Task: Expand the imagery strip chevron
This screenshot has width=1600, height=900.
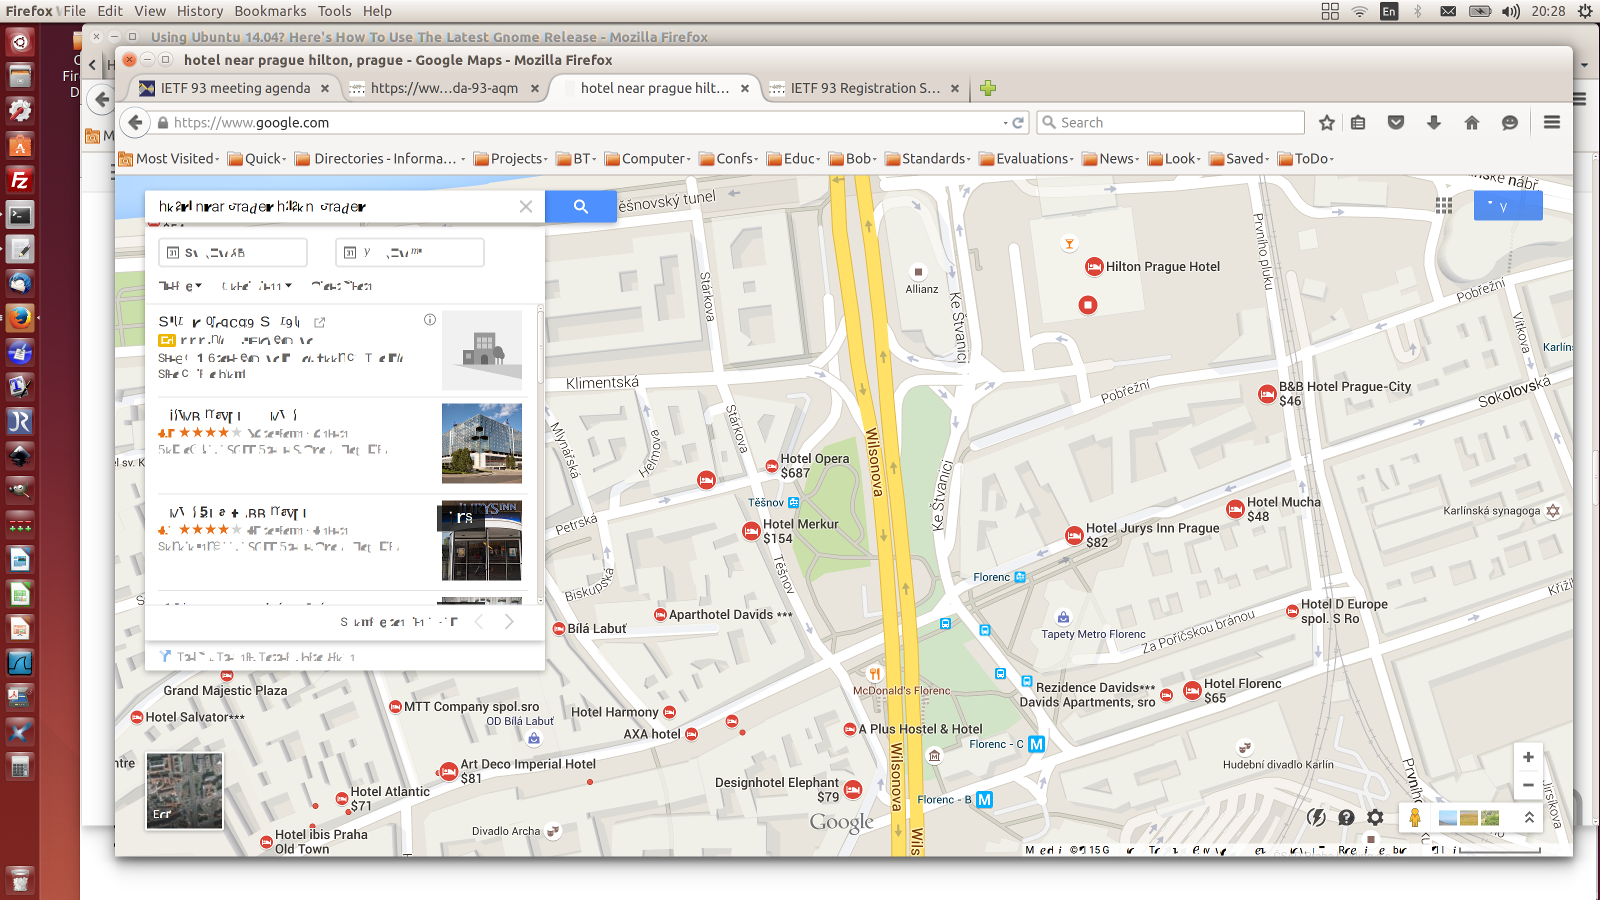Action: [1529, 818]
